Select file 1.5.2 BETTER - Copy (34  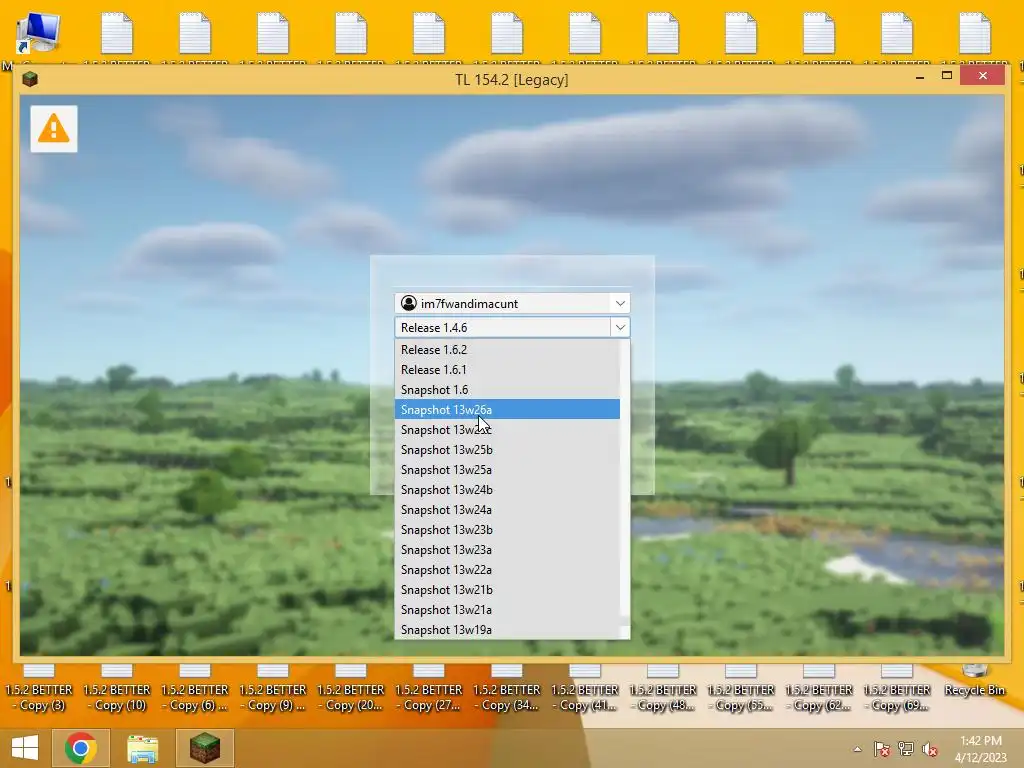click(x=507, y=689)
